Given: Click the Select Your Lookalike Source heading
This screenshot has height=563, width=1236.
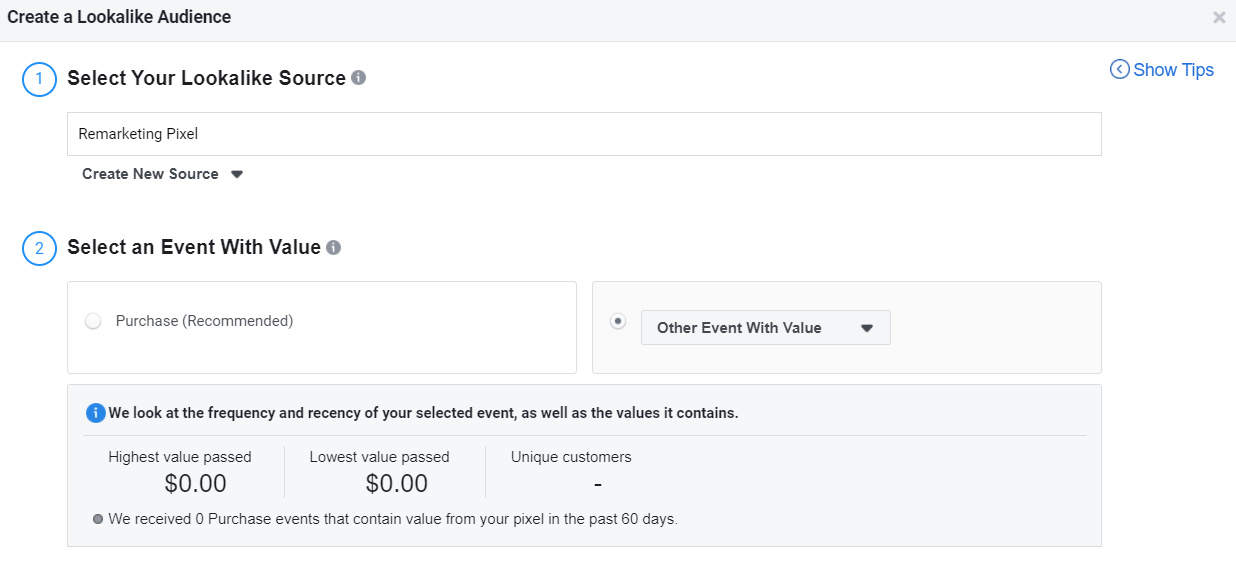Looking at the screenshot, I should tap(206, 78).
